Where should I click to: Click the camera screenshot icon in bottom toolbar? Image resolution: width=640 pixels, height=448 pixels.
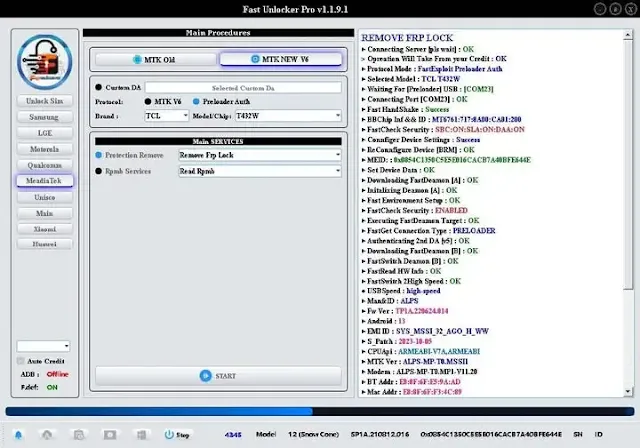point(110,435)
